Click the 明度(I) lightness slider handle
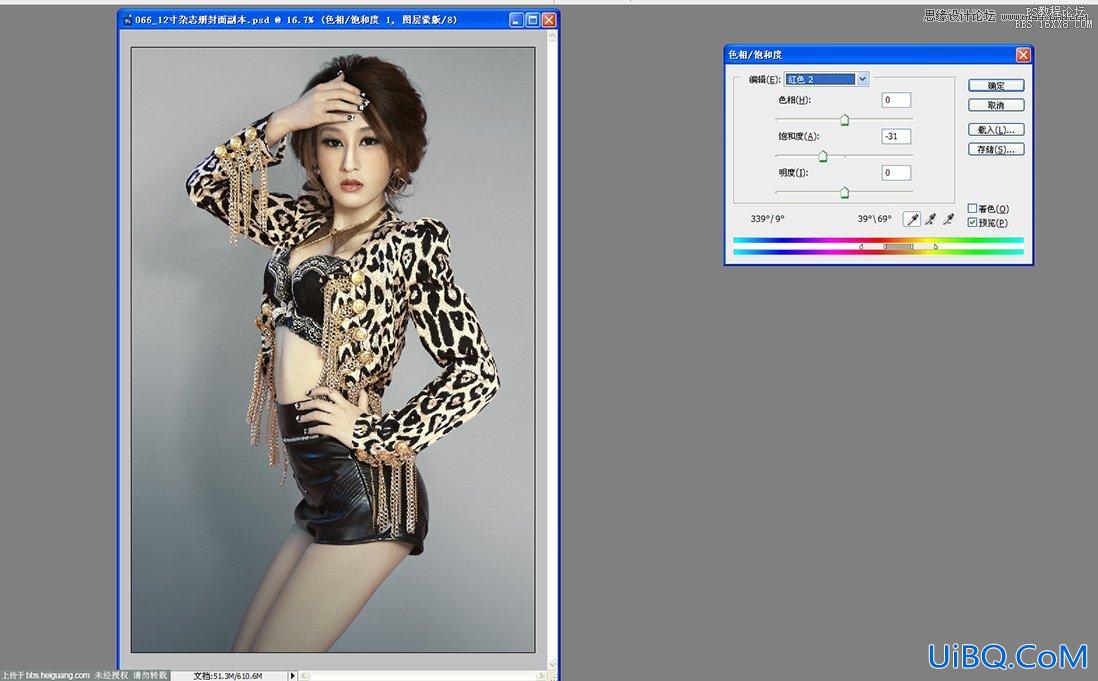 click(x=845, y=192)
